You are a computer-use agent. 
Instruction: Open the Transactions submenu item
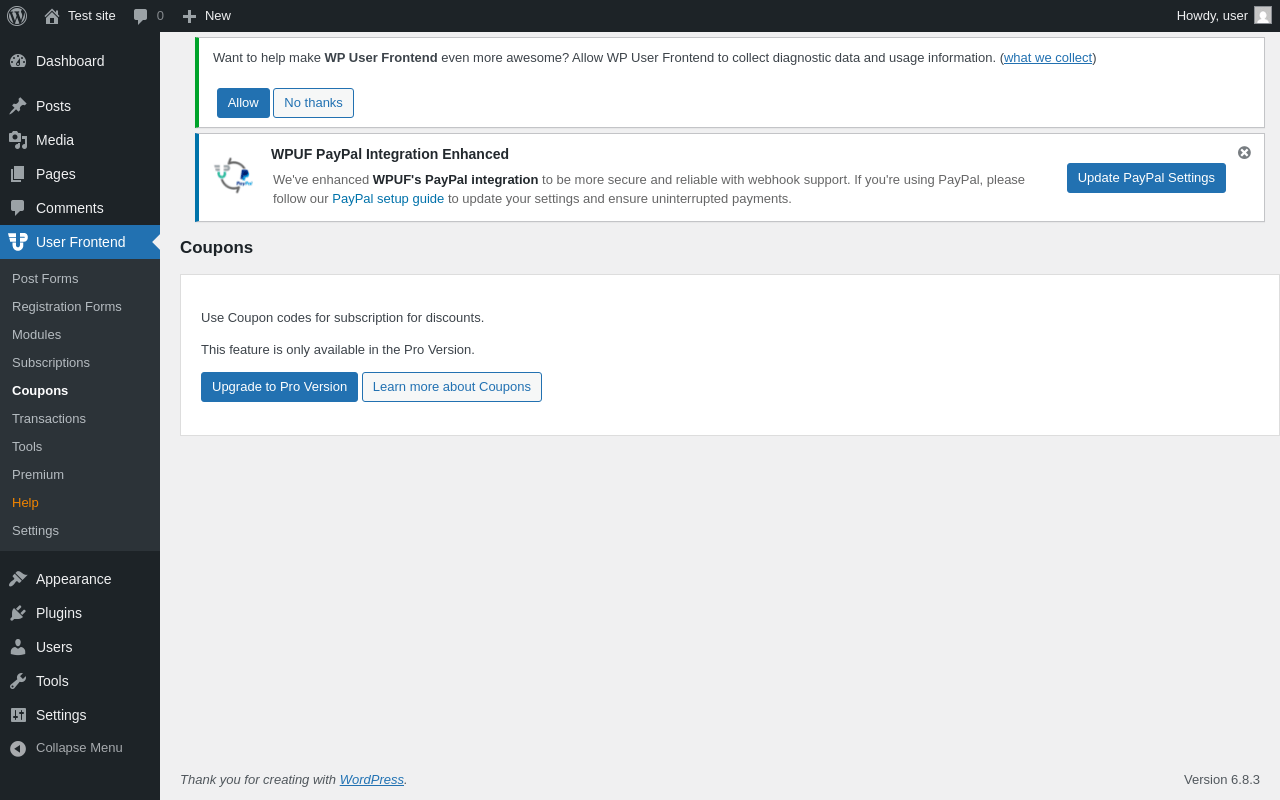(x=49, y=419)
